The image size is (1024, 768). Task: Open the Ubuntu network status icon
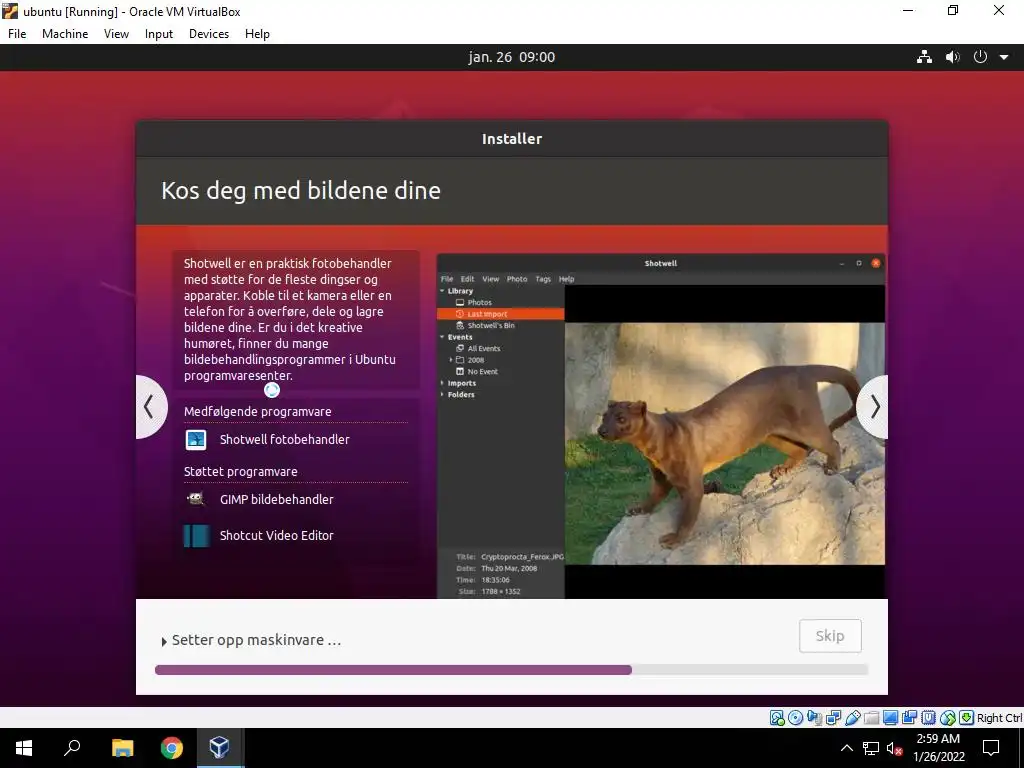tap(924, 57)
